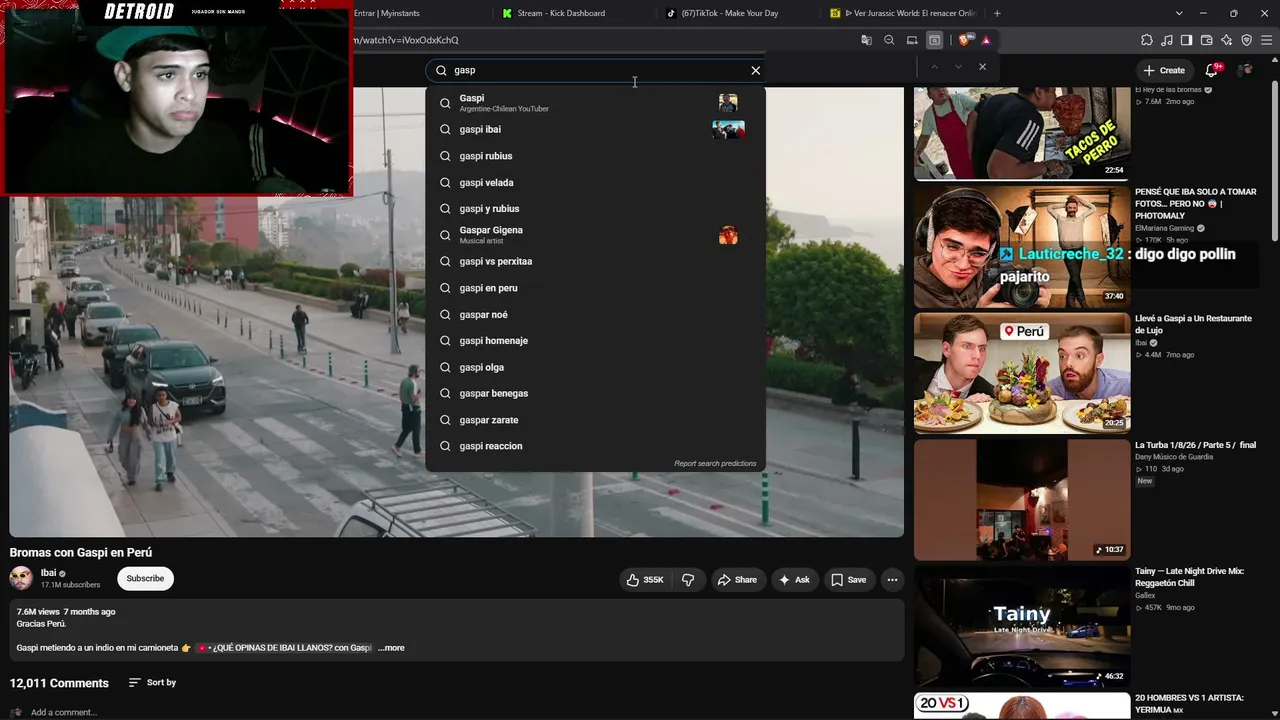
Task: Select the 'gaspi reaccion' suggestion
Action: [x=595, y=446]
